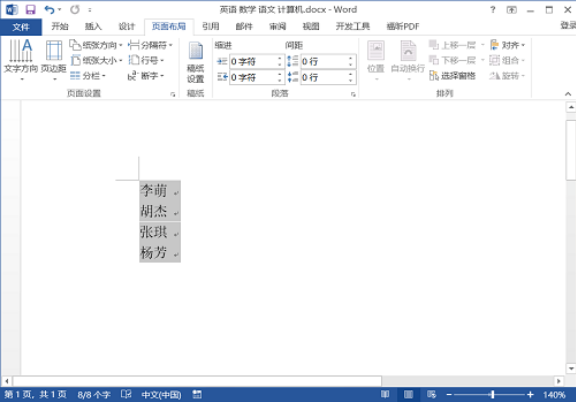The width and height of the screenshot is (576, 402).
Task: Click the 组合 group button
Action: click(x=508, y=60)
